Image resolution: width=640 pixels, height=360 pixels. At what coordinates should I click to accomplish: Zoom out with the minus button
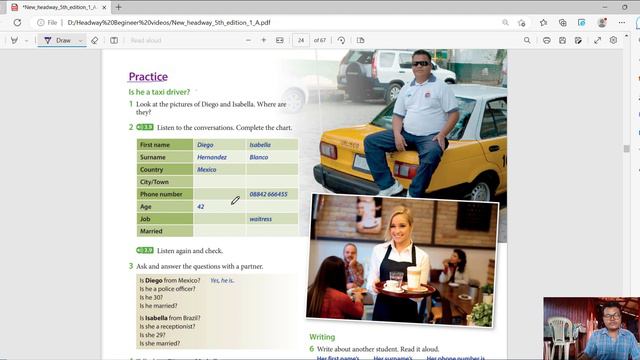248,40
